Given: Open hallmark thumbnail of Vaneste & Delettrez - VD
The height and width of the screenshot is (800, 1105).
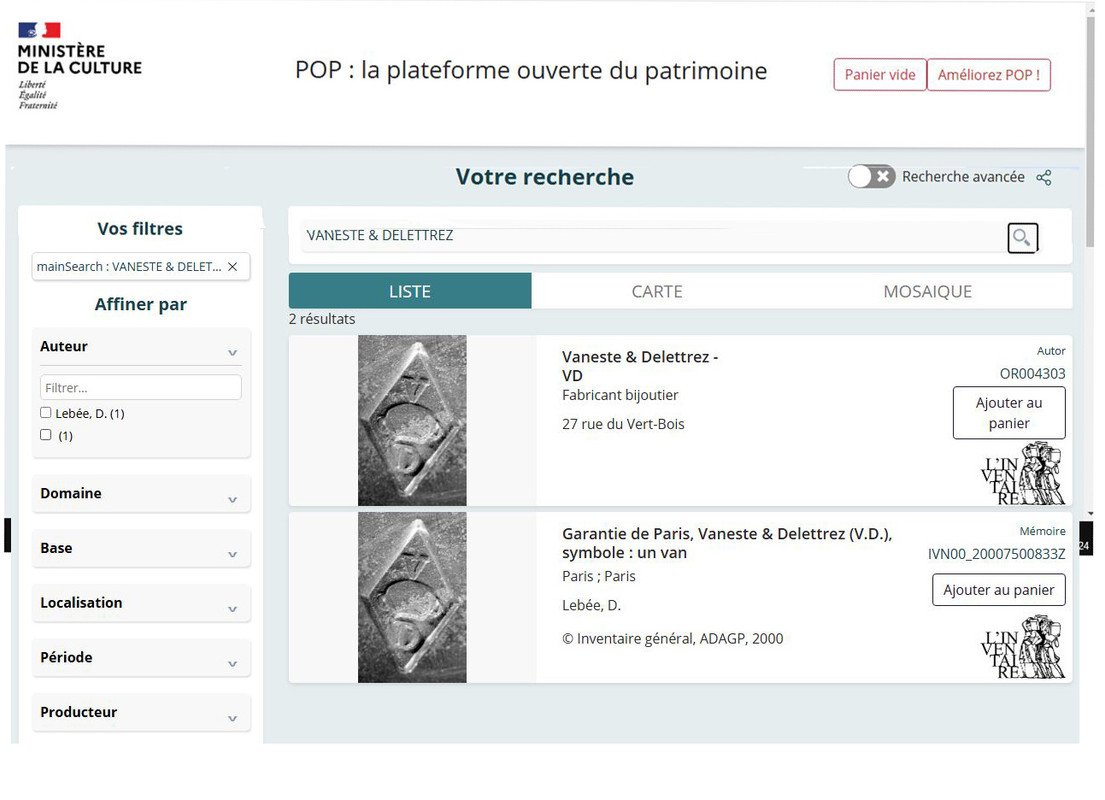Looking at the screenshot, I should (x=412, y=420).
